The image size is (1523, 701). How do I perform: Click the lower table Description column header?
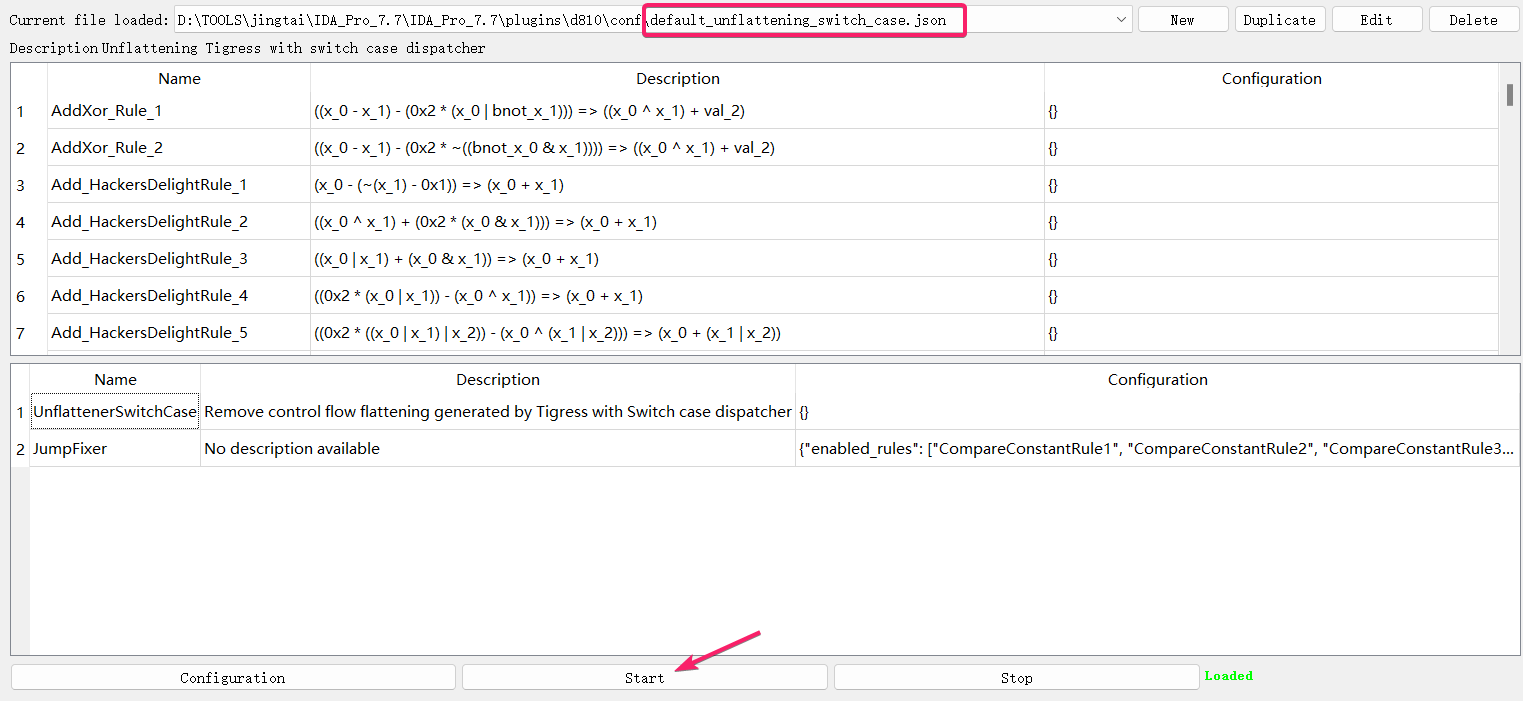coord(498,380)
